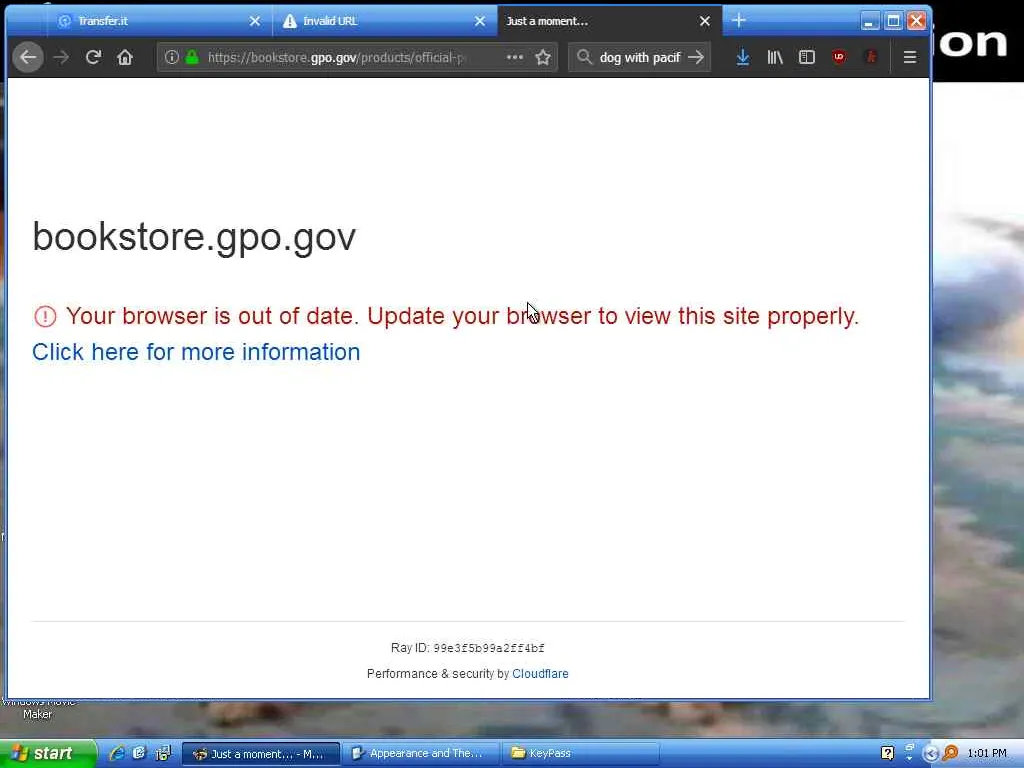This screenshot has width=1024, height=768.
Task: Click the 'dog with pacif' search field
Action: click(x=639, y=57)
